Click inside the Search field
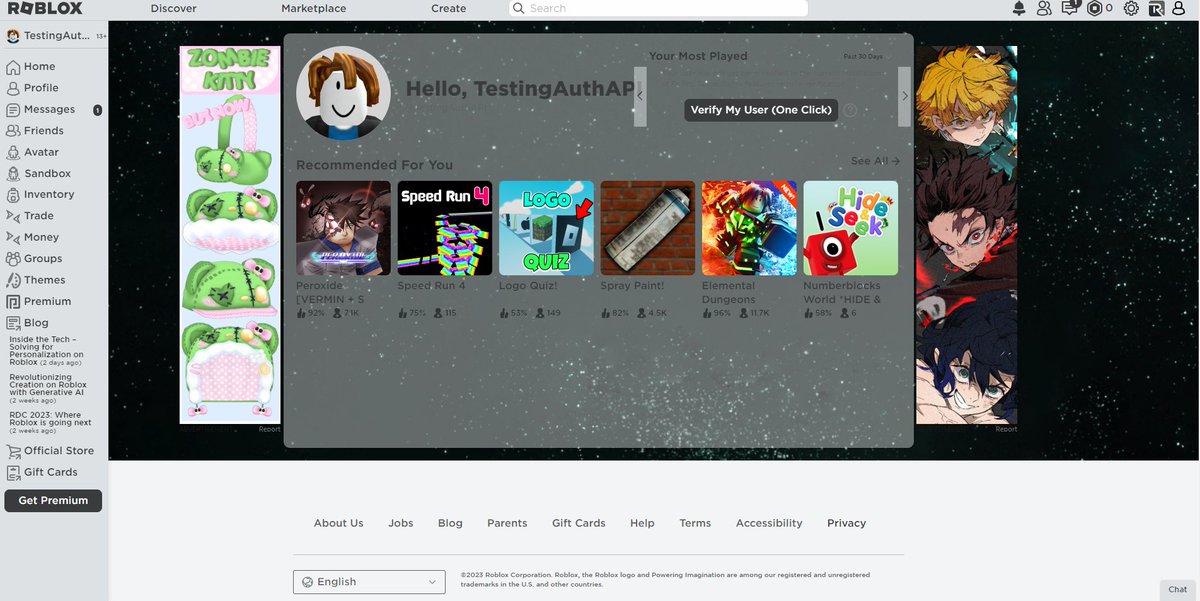This screenshot has width=1200, height=601. tap(658, 8)
